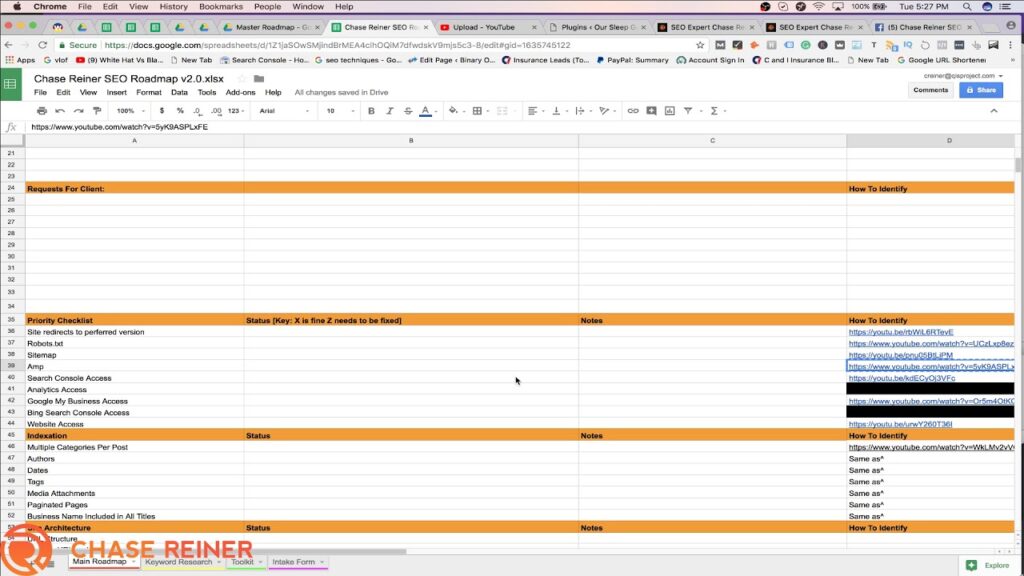1024x576 pixels.
Task: Click the blue Share button
Action: (981, 90)
